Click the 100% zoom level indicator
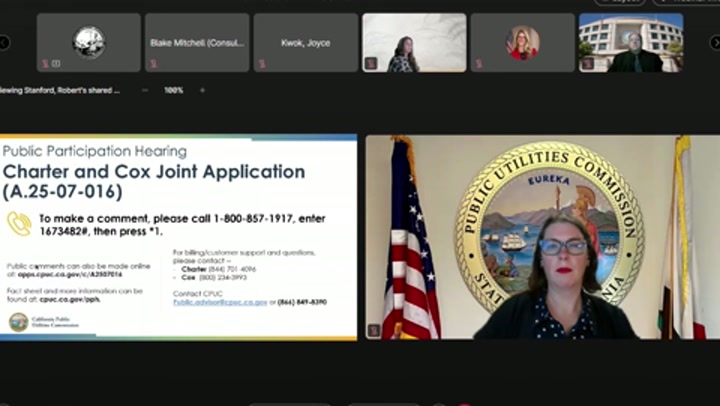Image resolution: width=720 pixels, height=406 pixels. [173, 90]
